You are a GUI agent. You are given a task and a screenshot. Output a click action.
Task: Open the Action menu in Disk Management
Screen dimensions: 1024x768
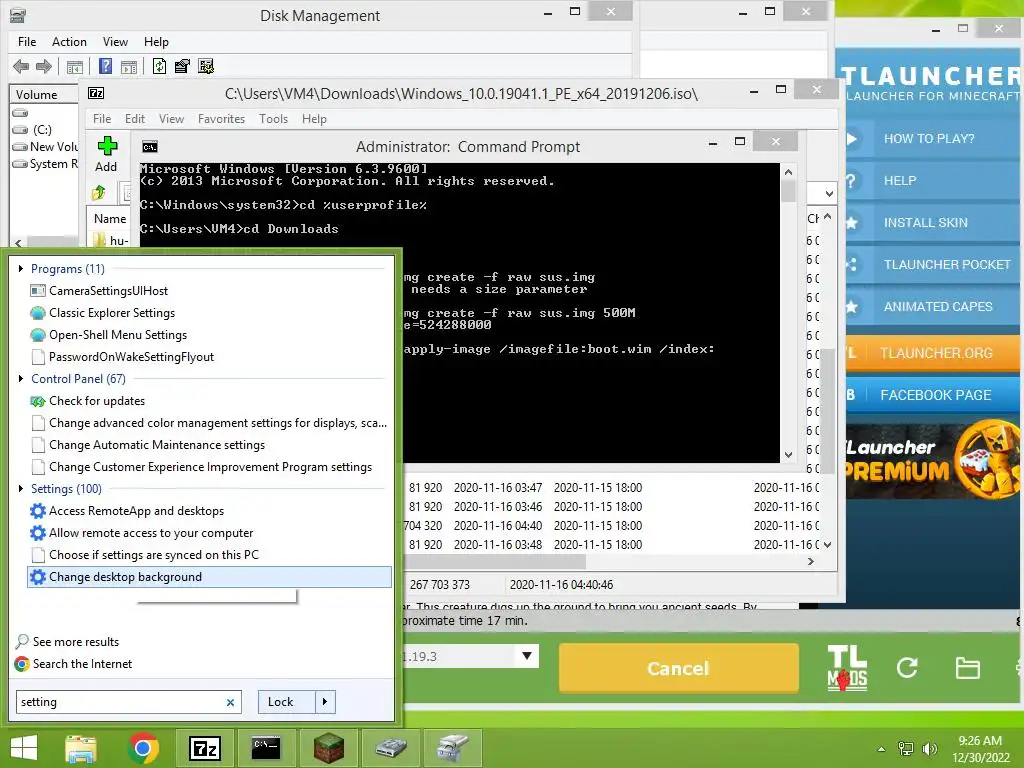coord(69,42)
